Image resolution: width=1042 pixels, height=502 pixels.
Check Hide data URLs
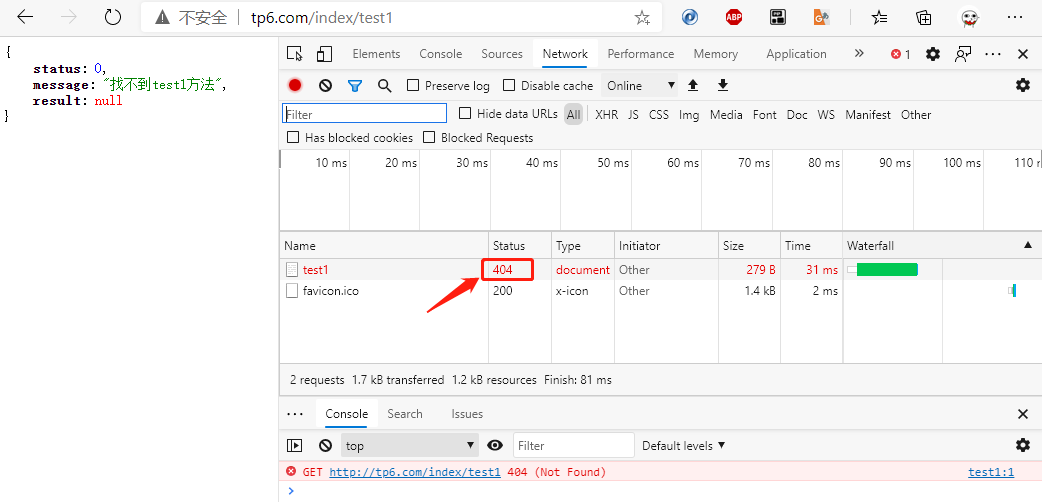point(465,114)
